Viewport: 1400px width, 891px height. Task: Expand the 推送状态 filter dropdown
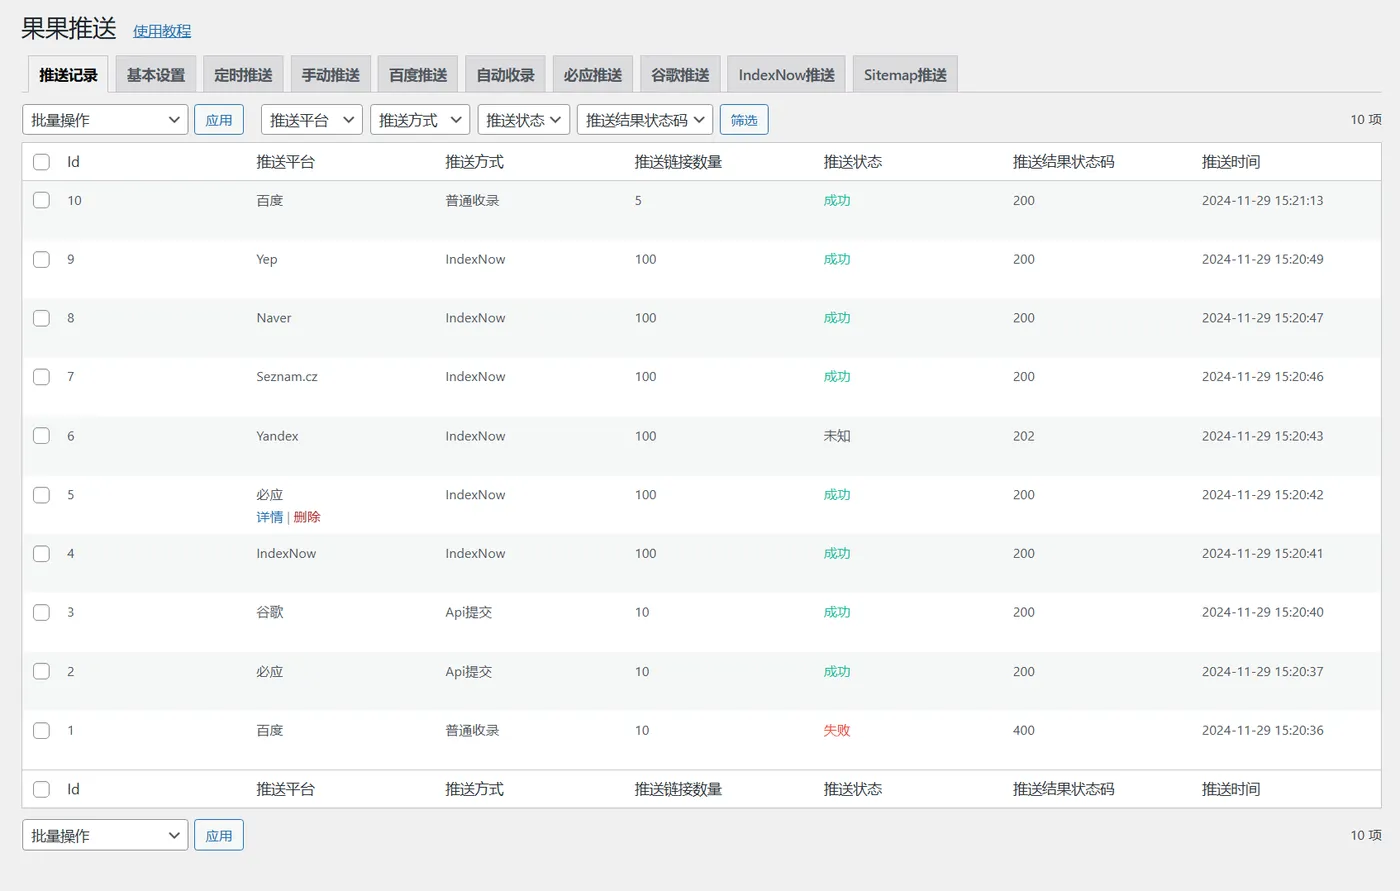pos(524,120)
